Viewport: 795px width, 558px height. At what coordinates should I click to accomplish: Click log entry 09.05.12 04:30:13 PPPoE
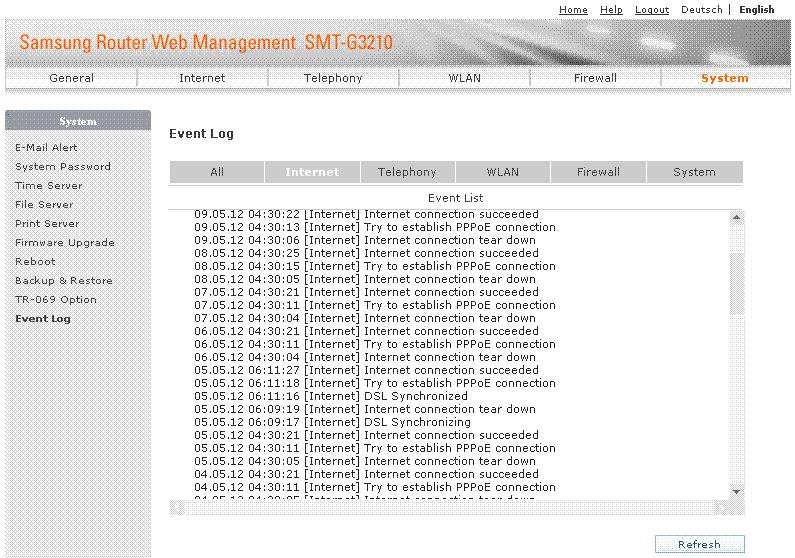pyautogui.click(x=375, y=227)
